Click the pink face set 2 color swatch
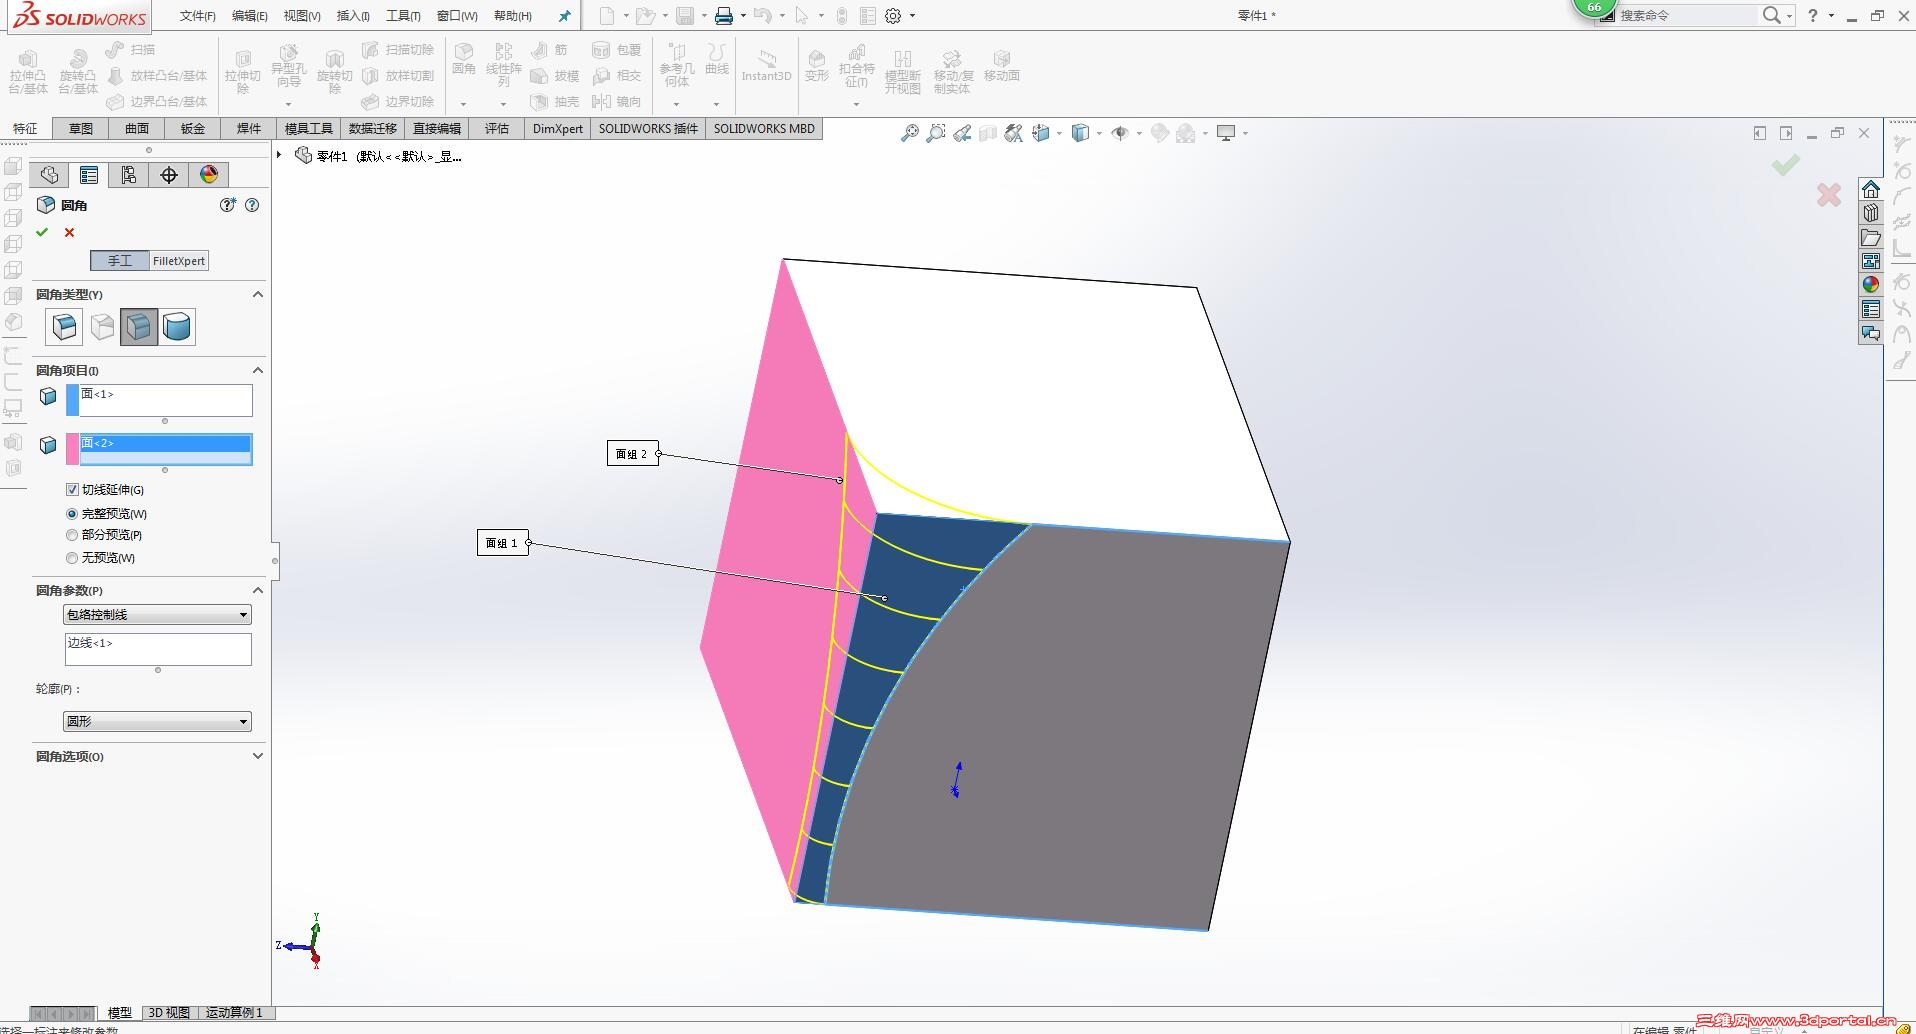Viewport: 1916px width, 1034px height. [x=72, y=449]
